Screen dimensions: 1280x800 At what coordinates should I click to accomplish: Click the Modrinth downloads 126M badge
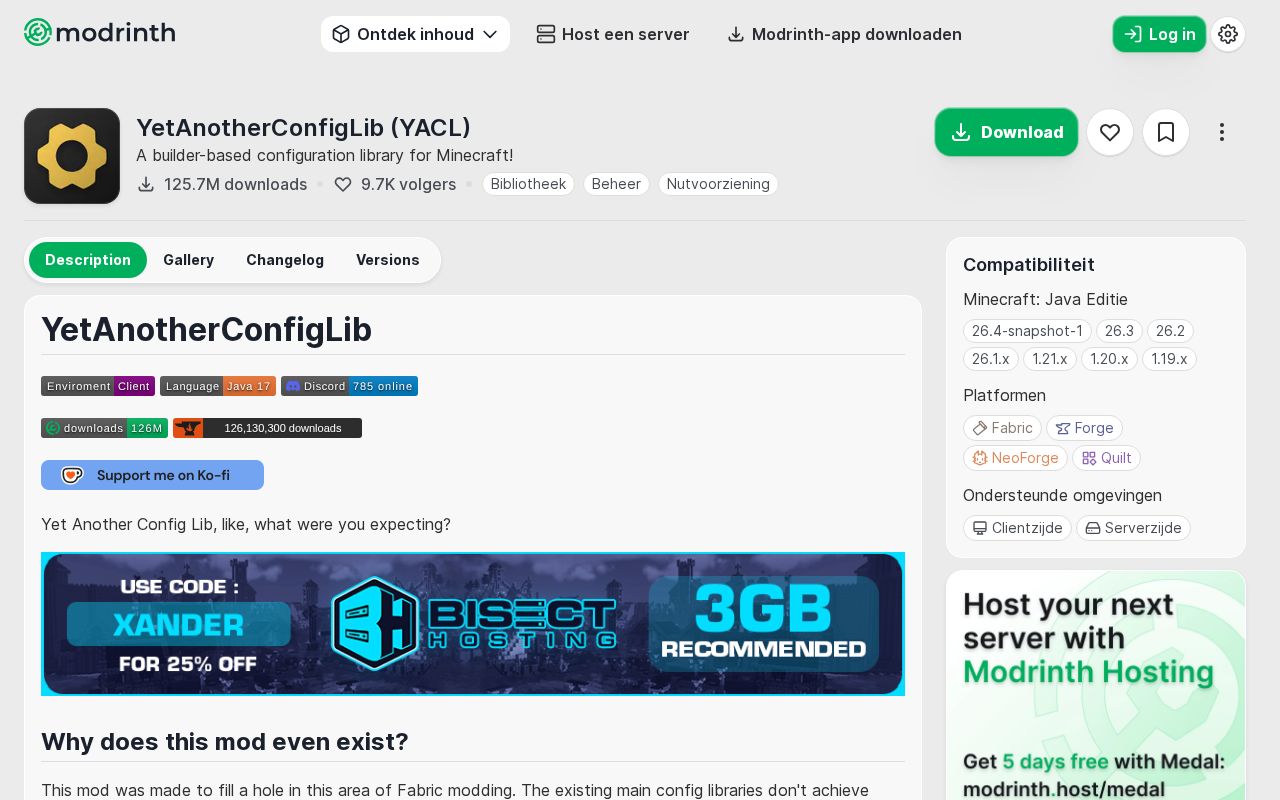[104, 428]
